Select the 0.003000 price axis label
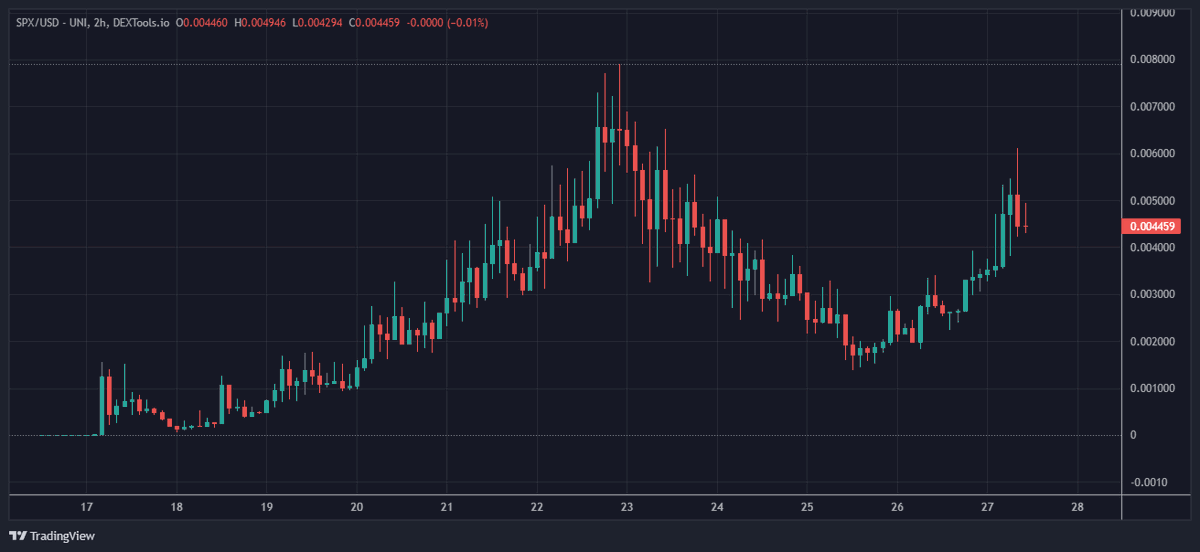The image size is (1200, 552). 1153,294
